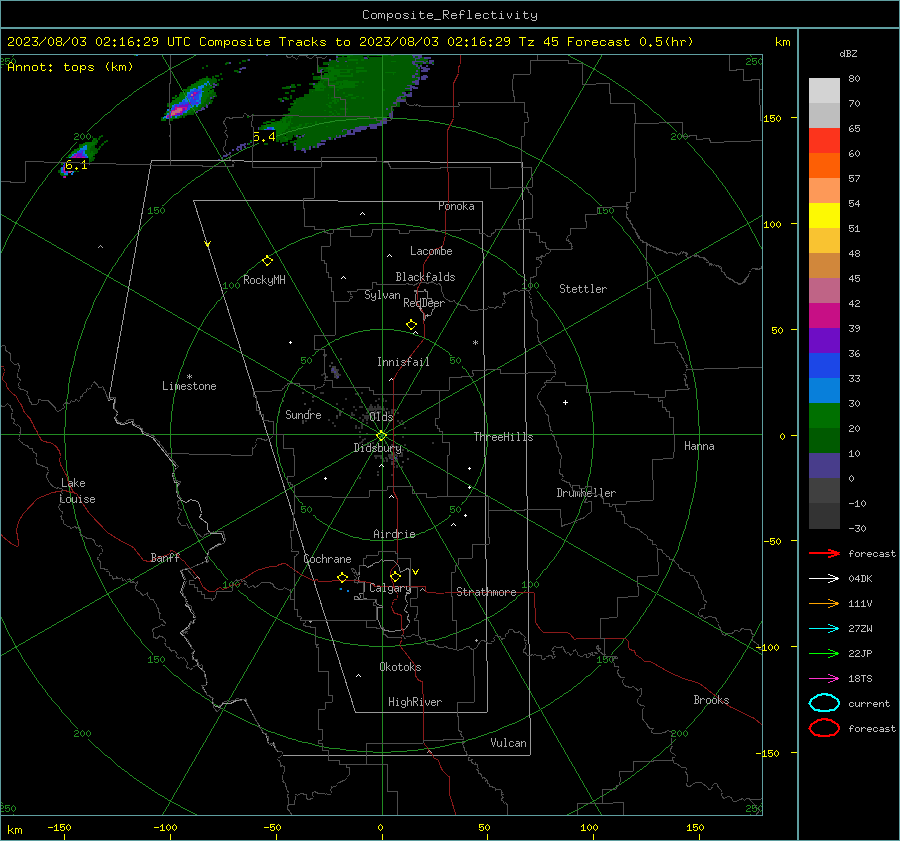Click the storm cell with pink core

coord(189,99)
